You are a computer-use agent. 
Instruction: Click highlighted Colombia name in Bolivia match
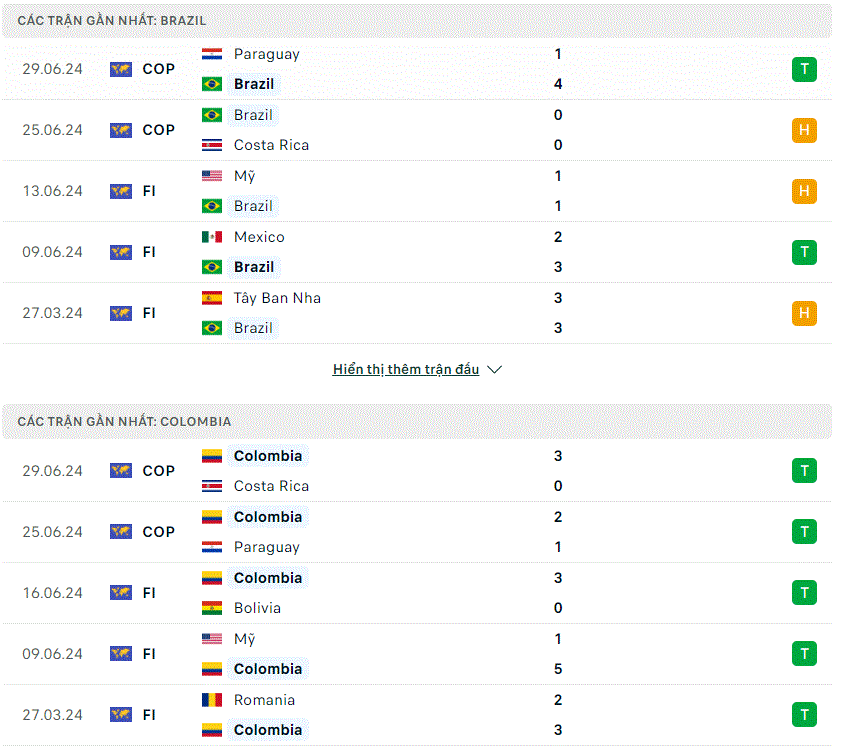[268, 578]
